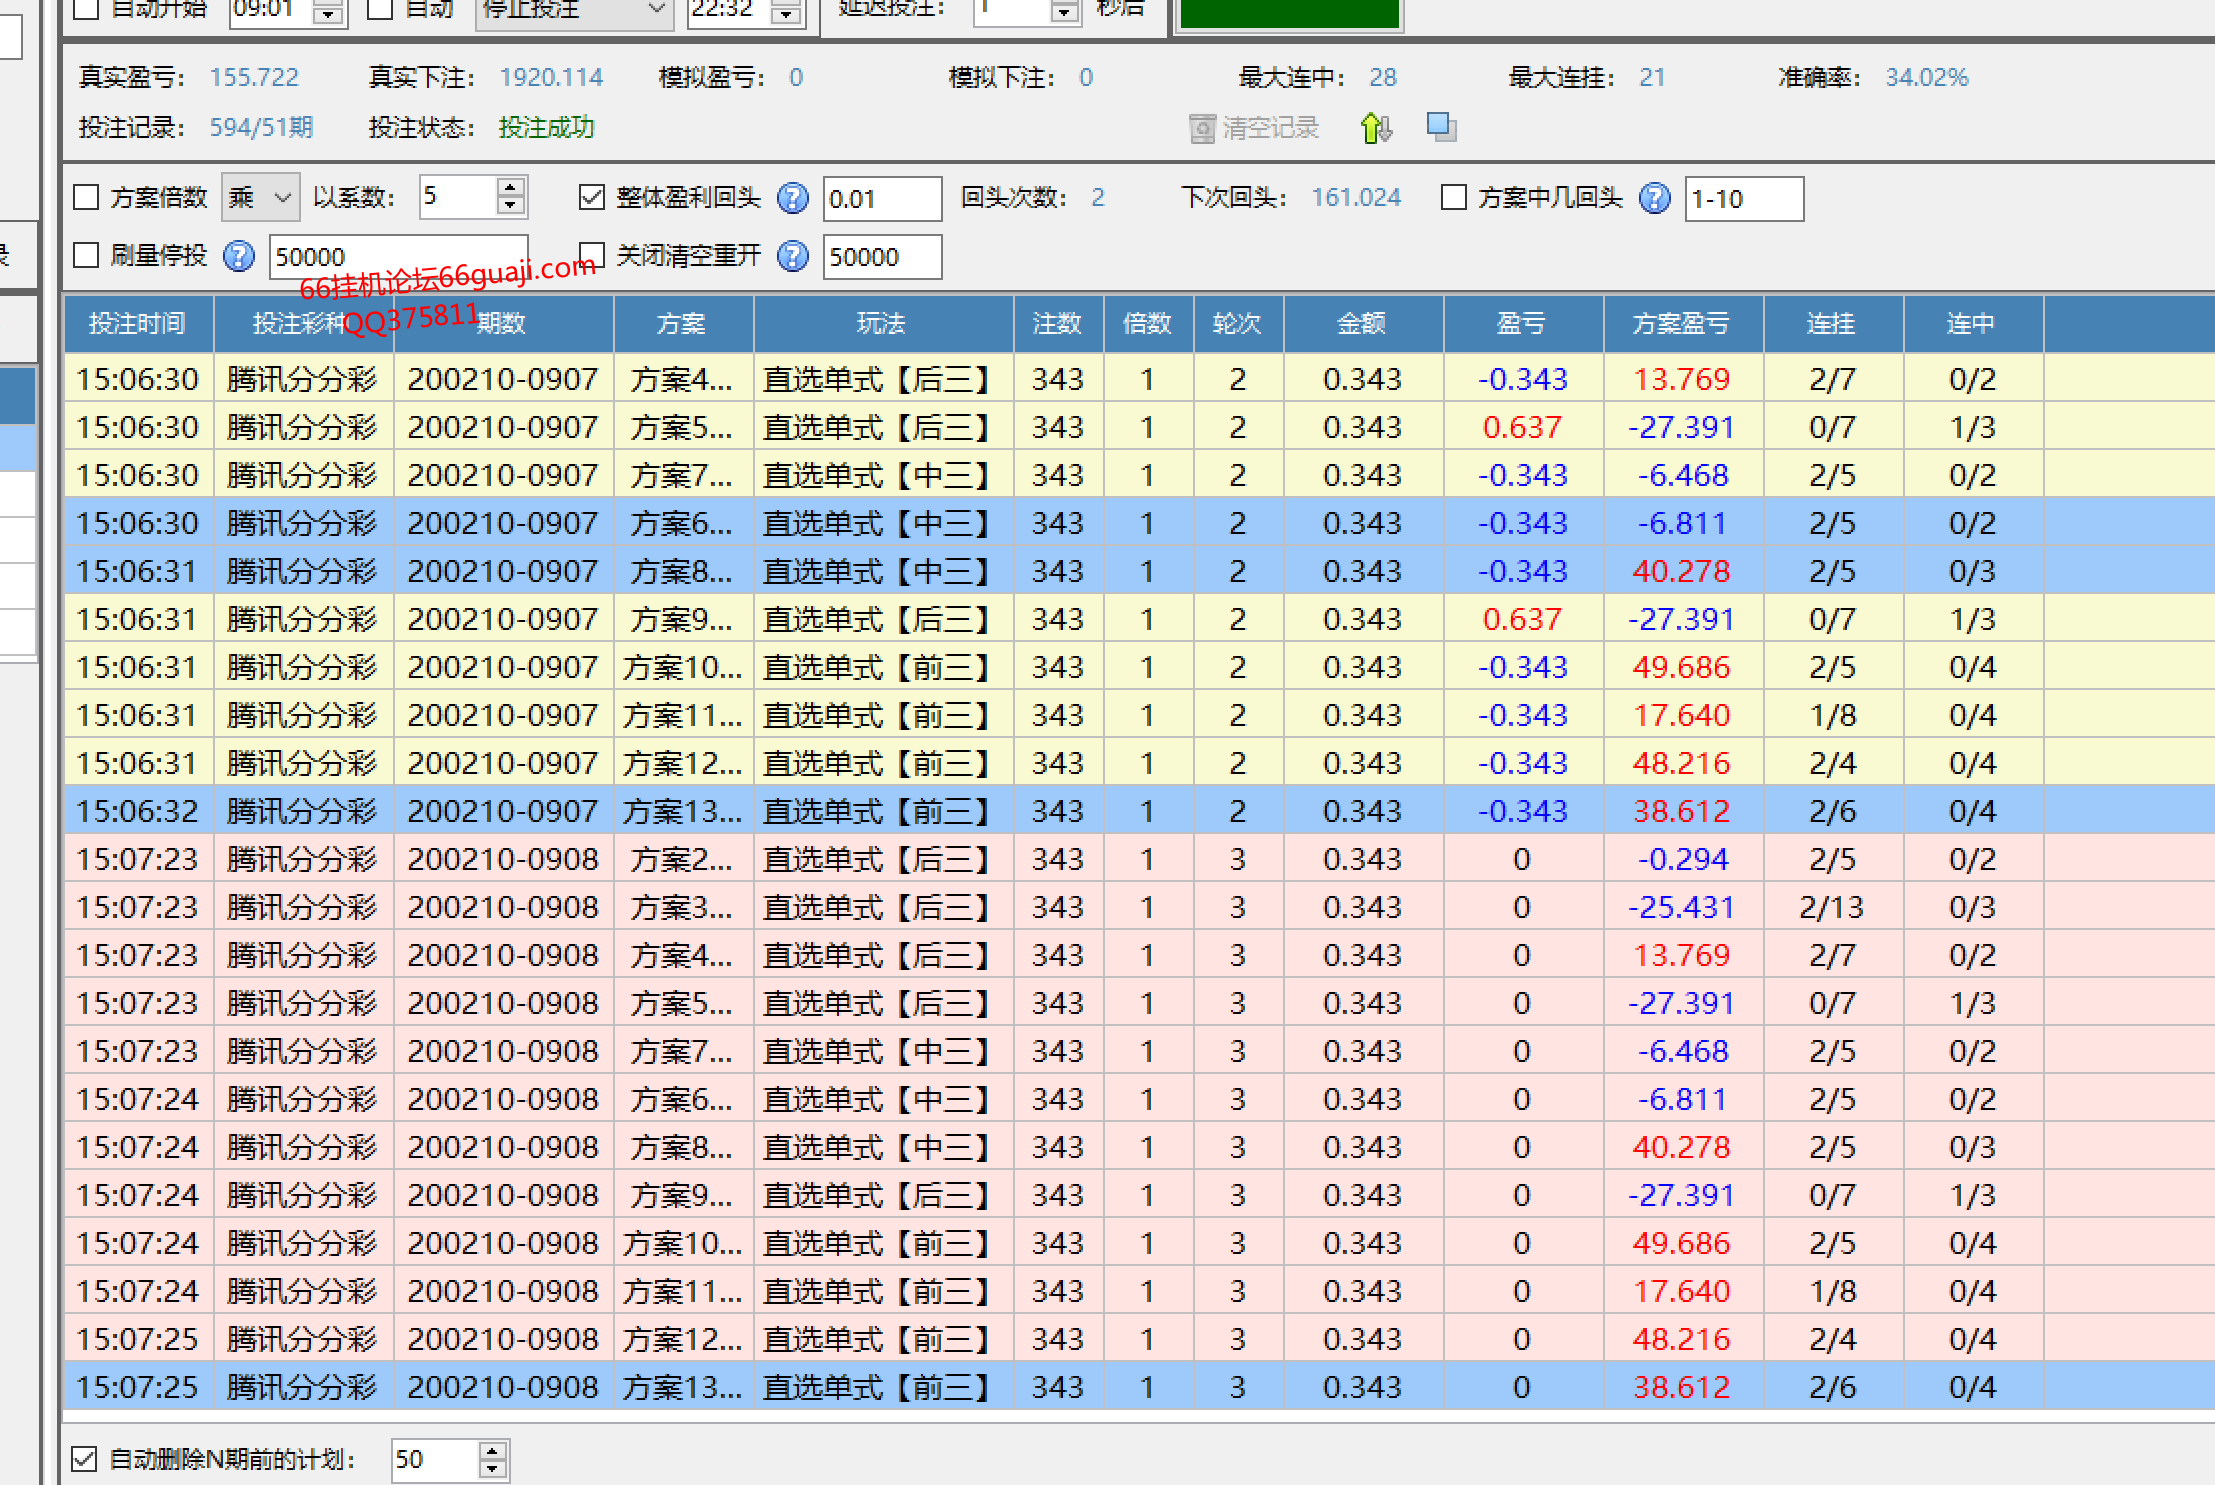
Task: Sort by the 盈亏 column header
Action: pyautogui.click(x=1523, y=324)
